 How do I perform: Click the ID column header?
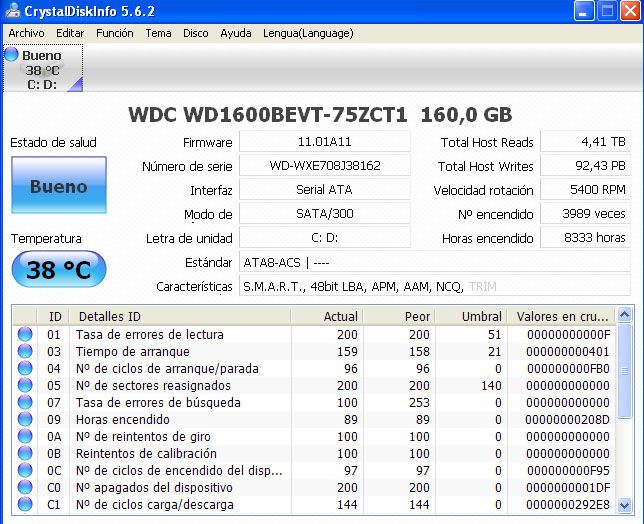53,316
